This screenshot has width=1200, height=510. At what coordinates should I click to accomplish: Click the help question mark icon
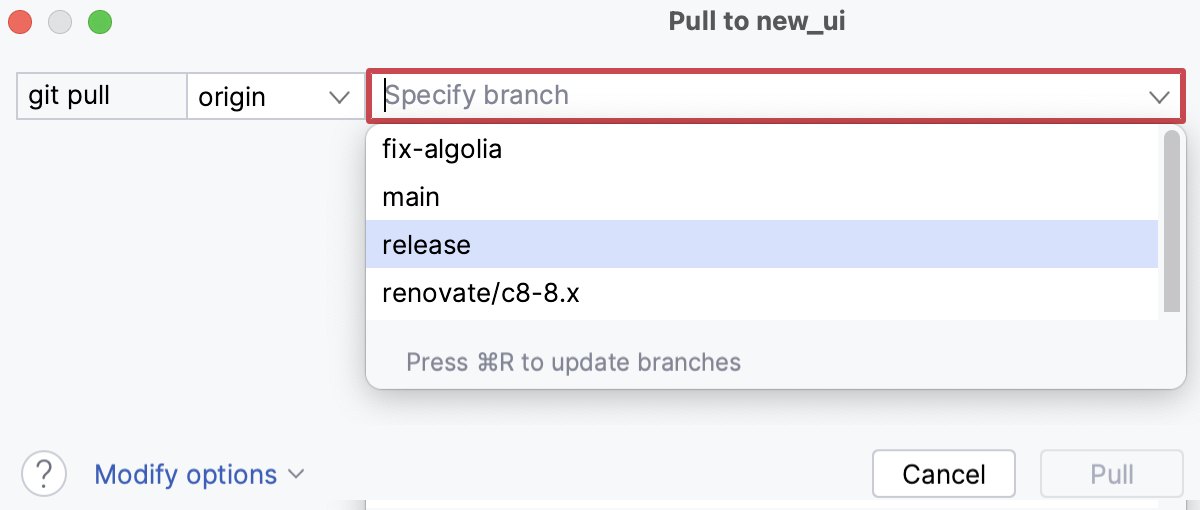44,473
